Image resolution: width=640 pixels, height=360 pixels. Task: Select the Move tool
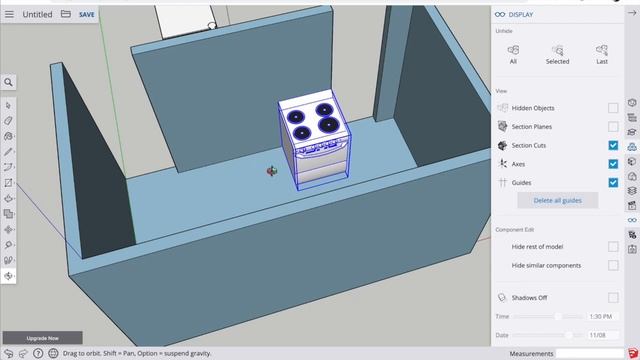(9, 229)
